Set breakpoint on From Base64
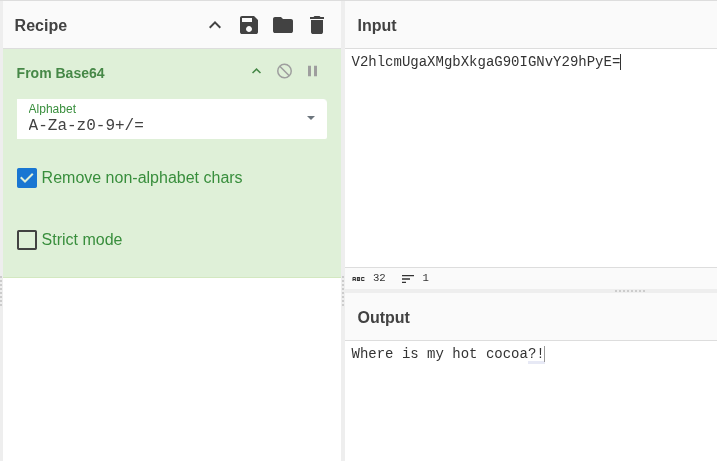Image resolution: width=717 pixels, height=461 pixels. (x=312, y=71)
